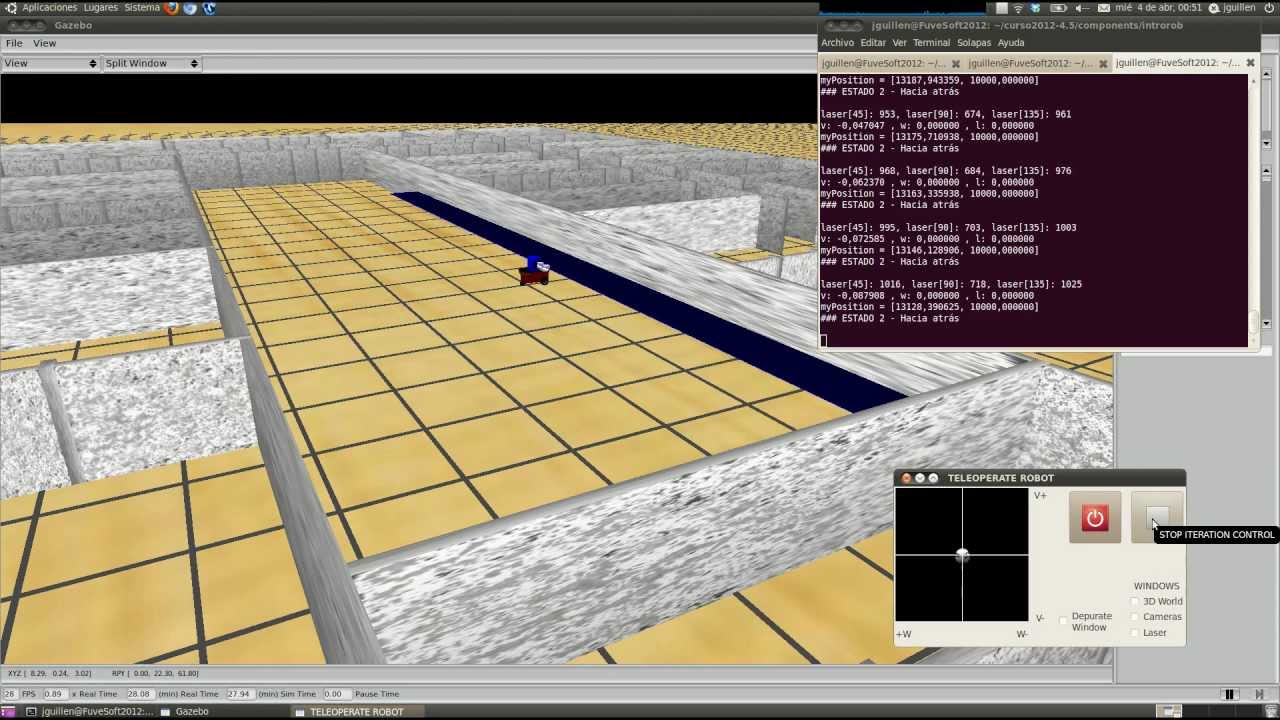Enable the 3D World checkbox
The height and width of the screenshot is (720, 1280).
point(1135,602)
